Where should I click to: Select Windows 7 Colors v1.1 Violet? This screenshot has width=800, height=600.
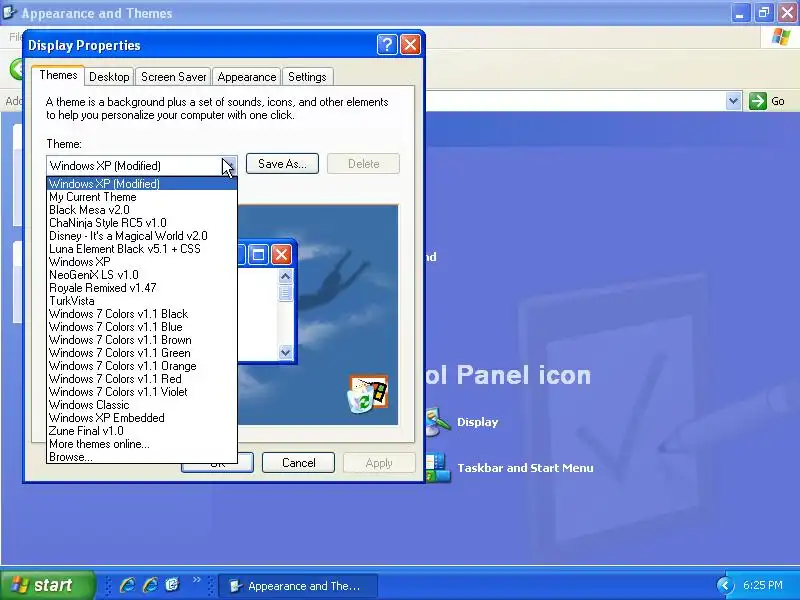[142, 392]
